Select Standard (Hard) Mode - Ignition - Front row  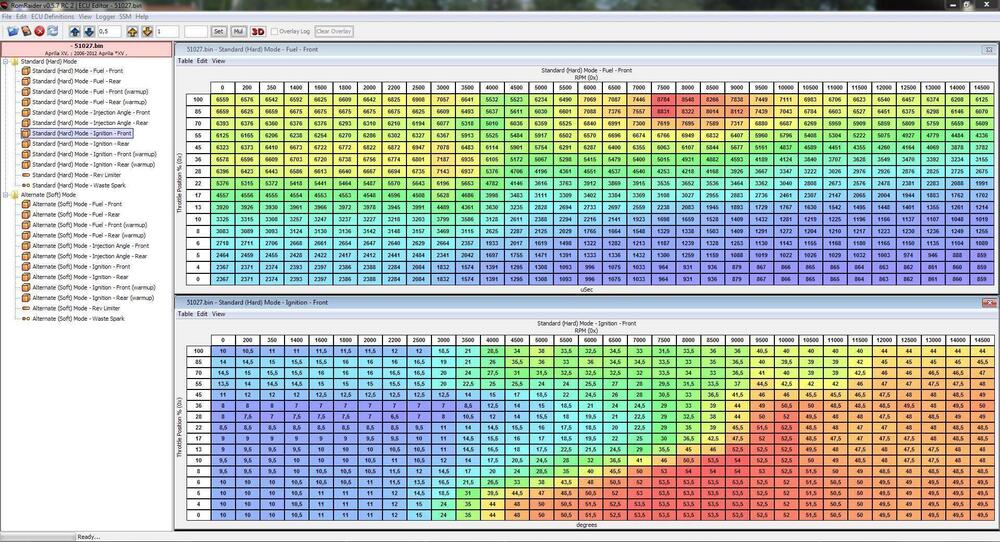(82, 133)
